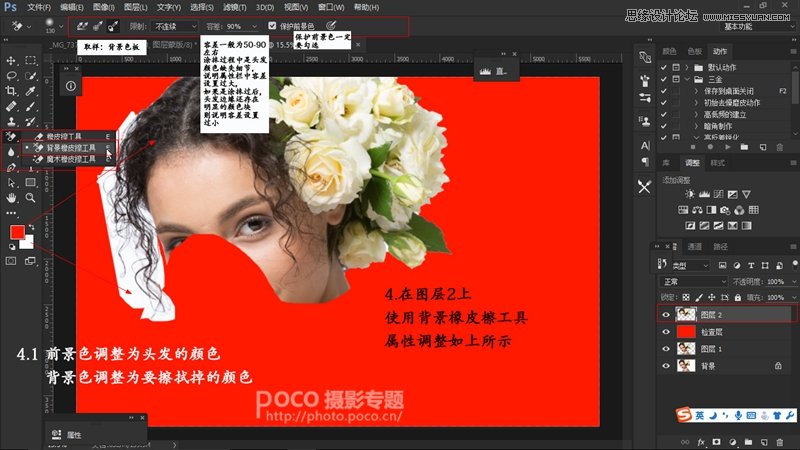
Task: Click the foreground red color swatch
Action: (17, 232)
